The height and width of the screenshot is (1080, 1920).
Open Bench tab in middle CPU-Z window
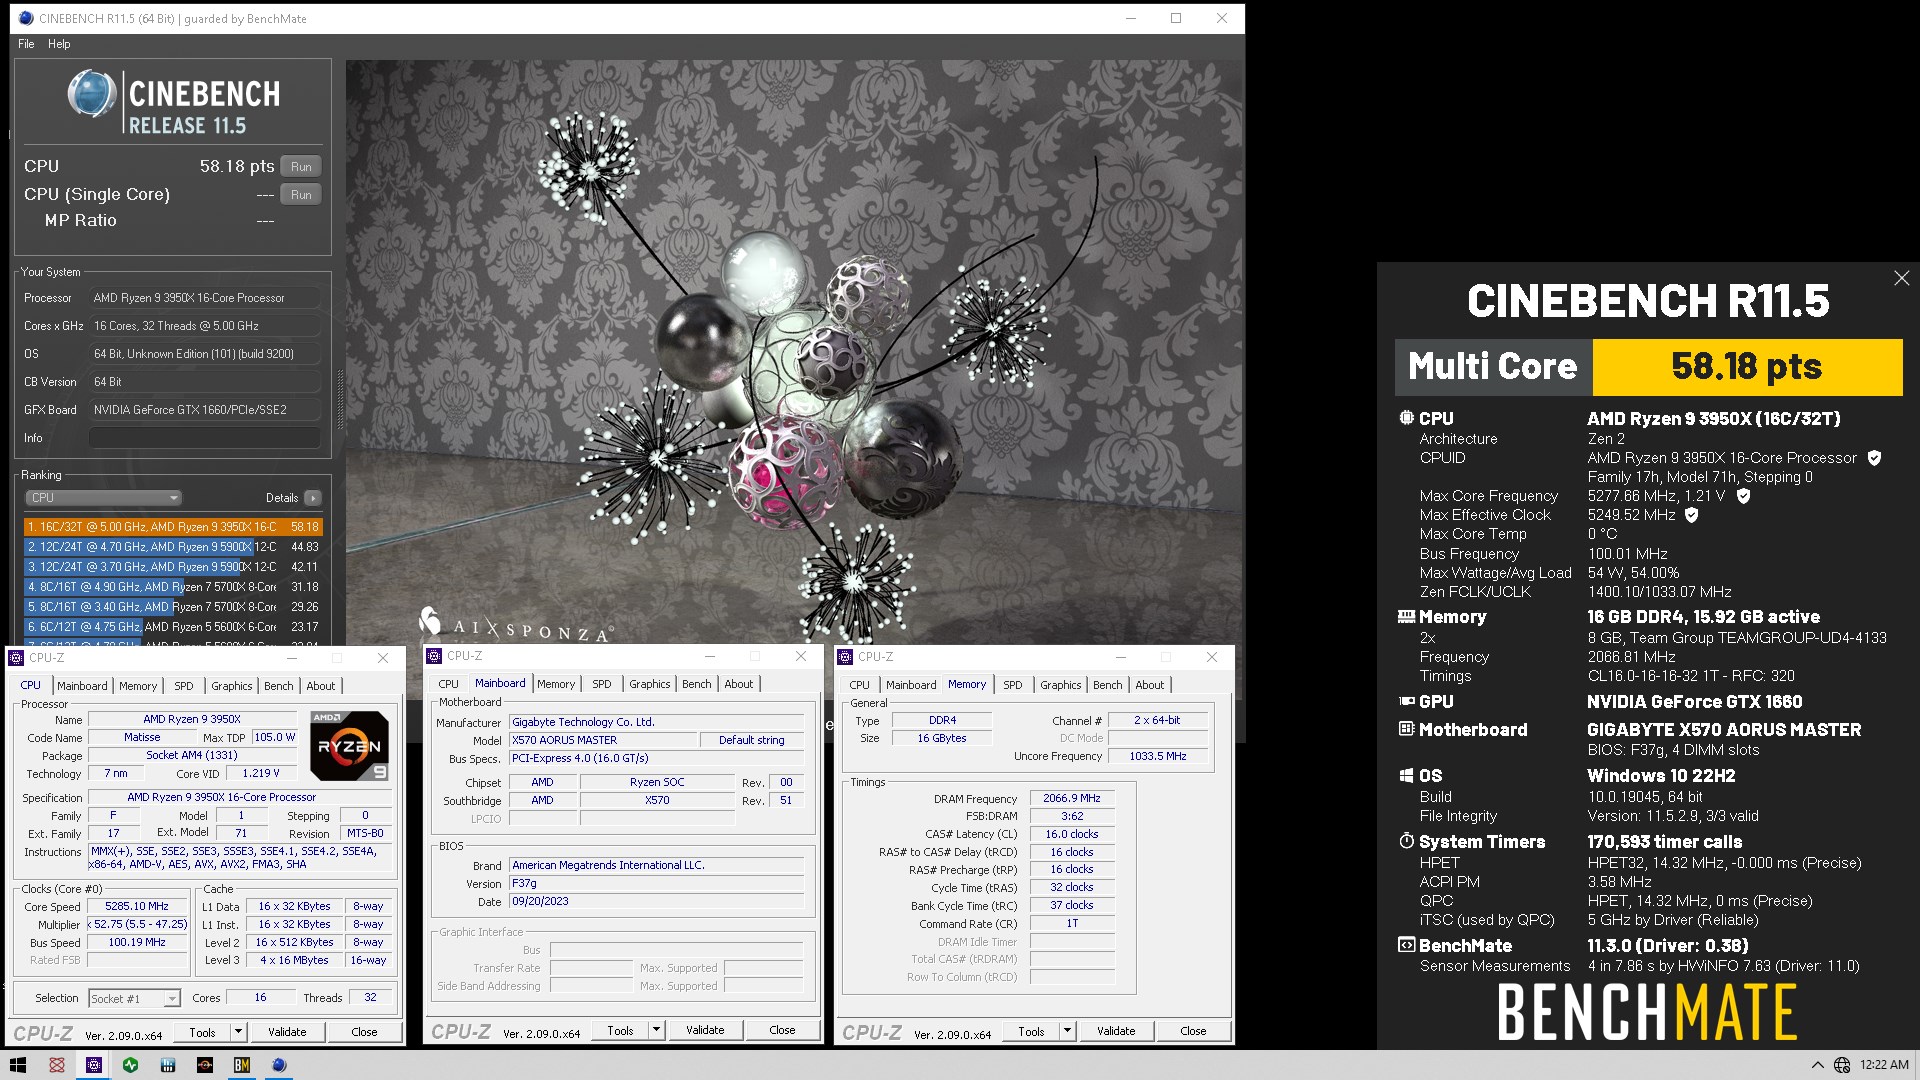697,684
